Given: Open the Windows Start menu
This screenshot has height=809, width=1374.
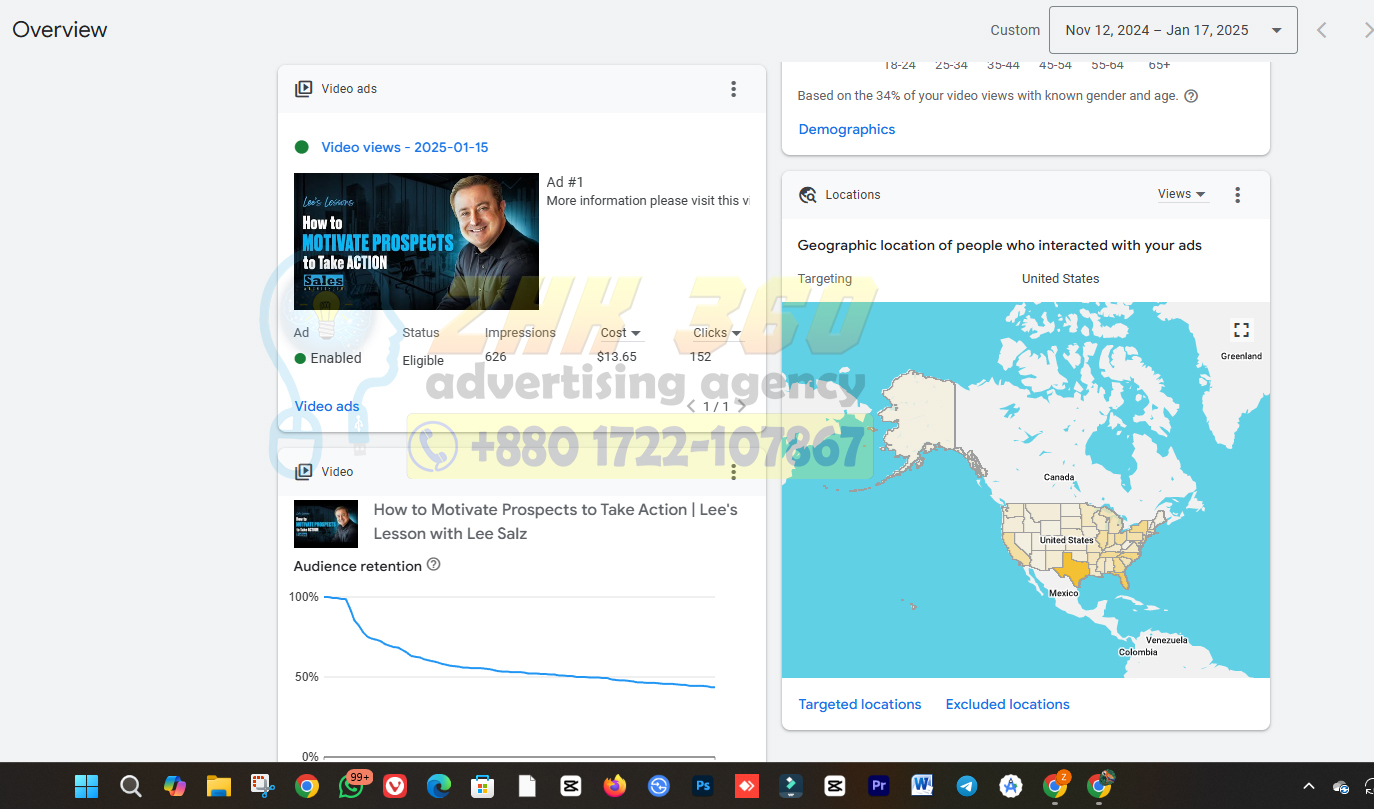Looking at the screenshot, I should (x=87, y=786).
